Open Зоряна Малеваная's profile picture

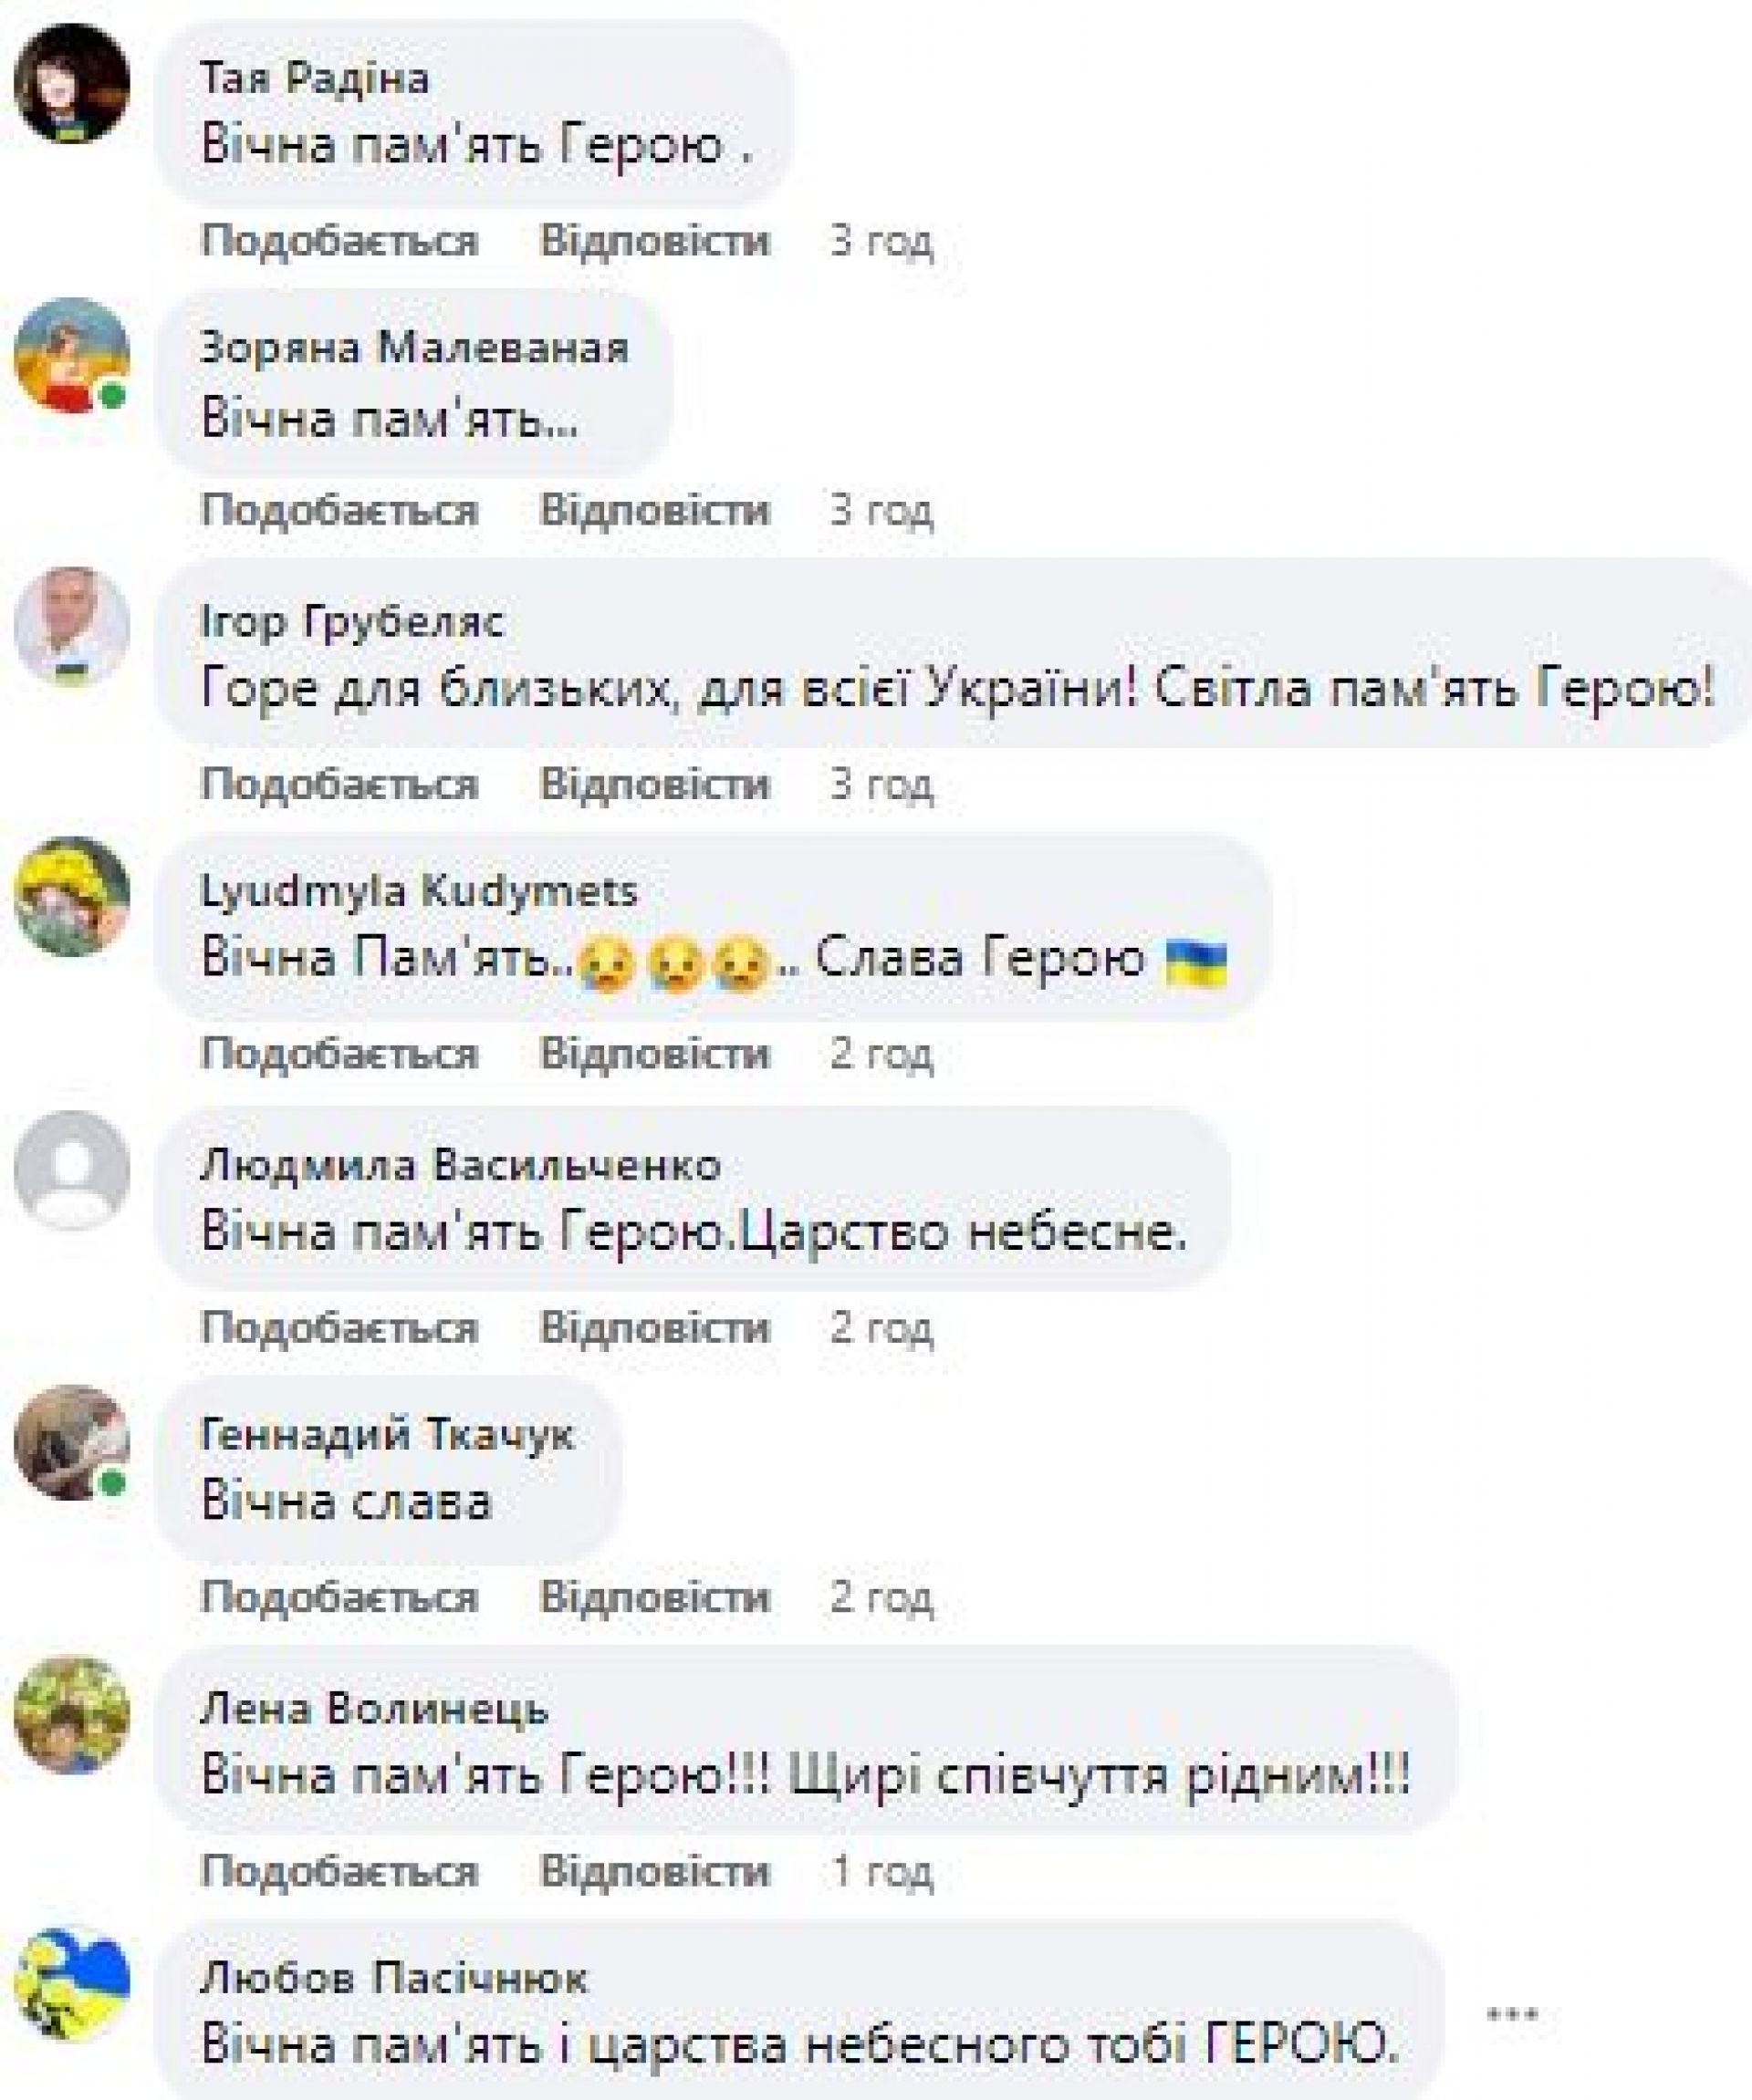tap(72, 356)
